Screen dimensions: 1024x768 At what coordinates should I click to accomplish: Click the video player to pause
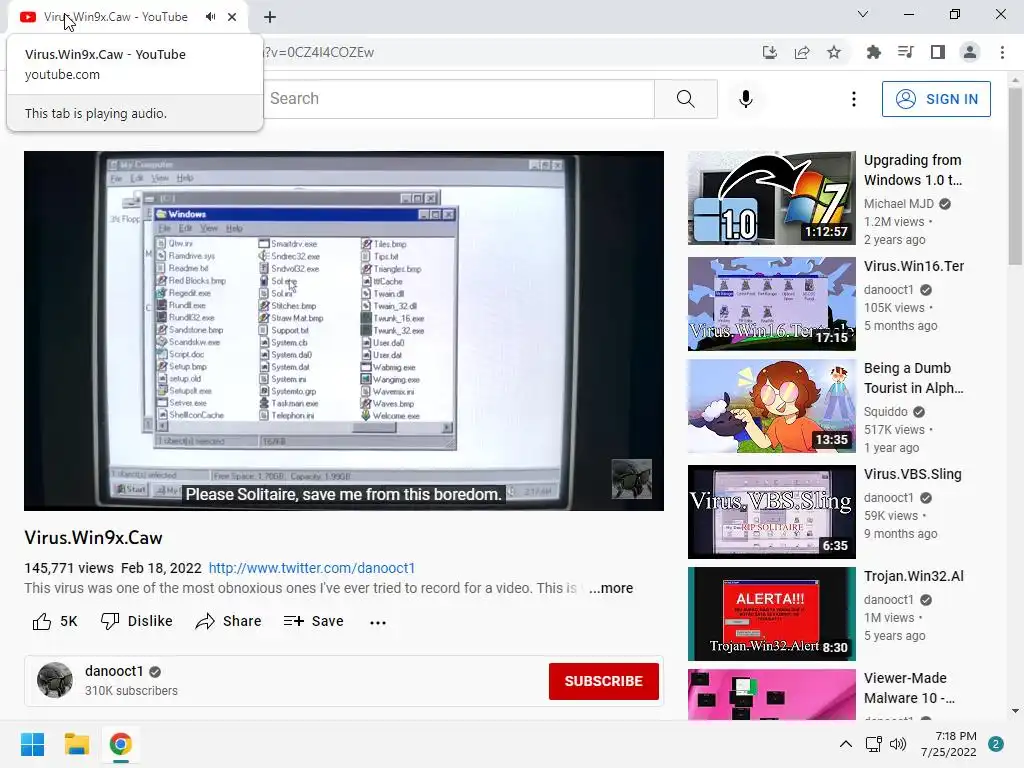pyautogui.click(x=344, y=330)
